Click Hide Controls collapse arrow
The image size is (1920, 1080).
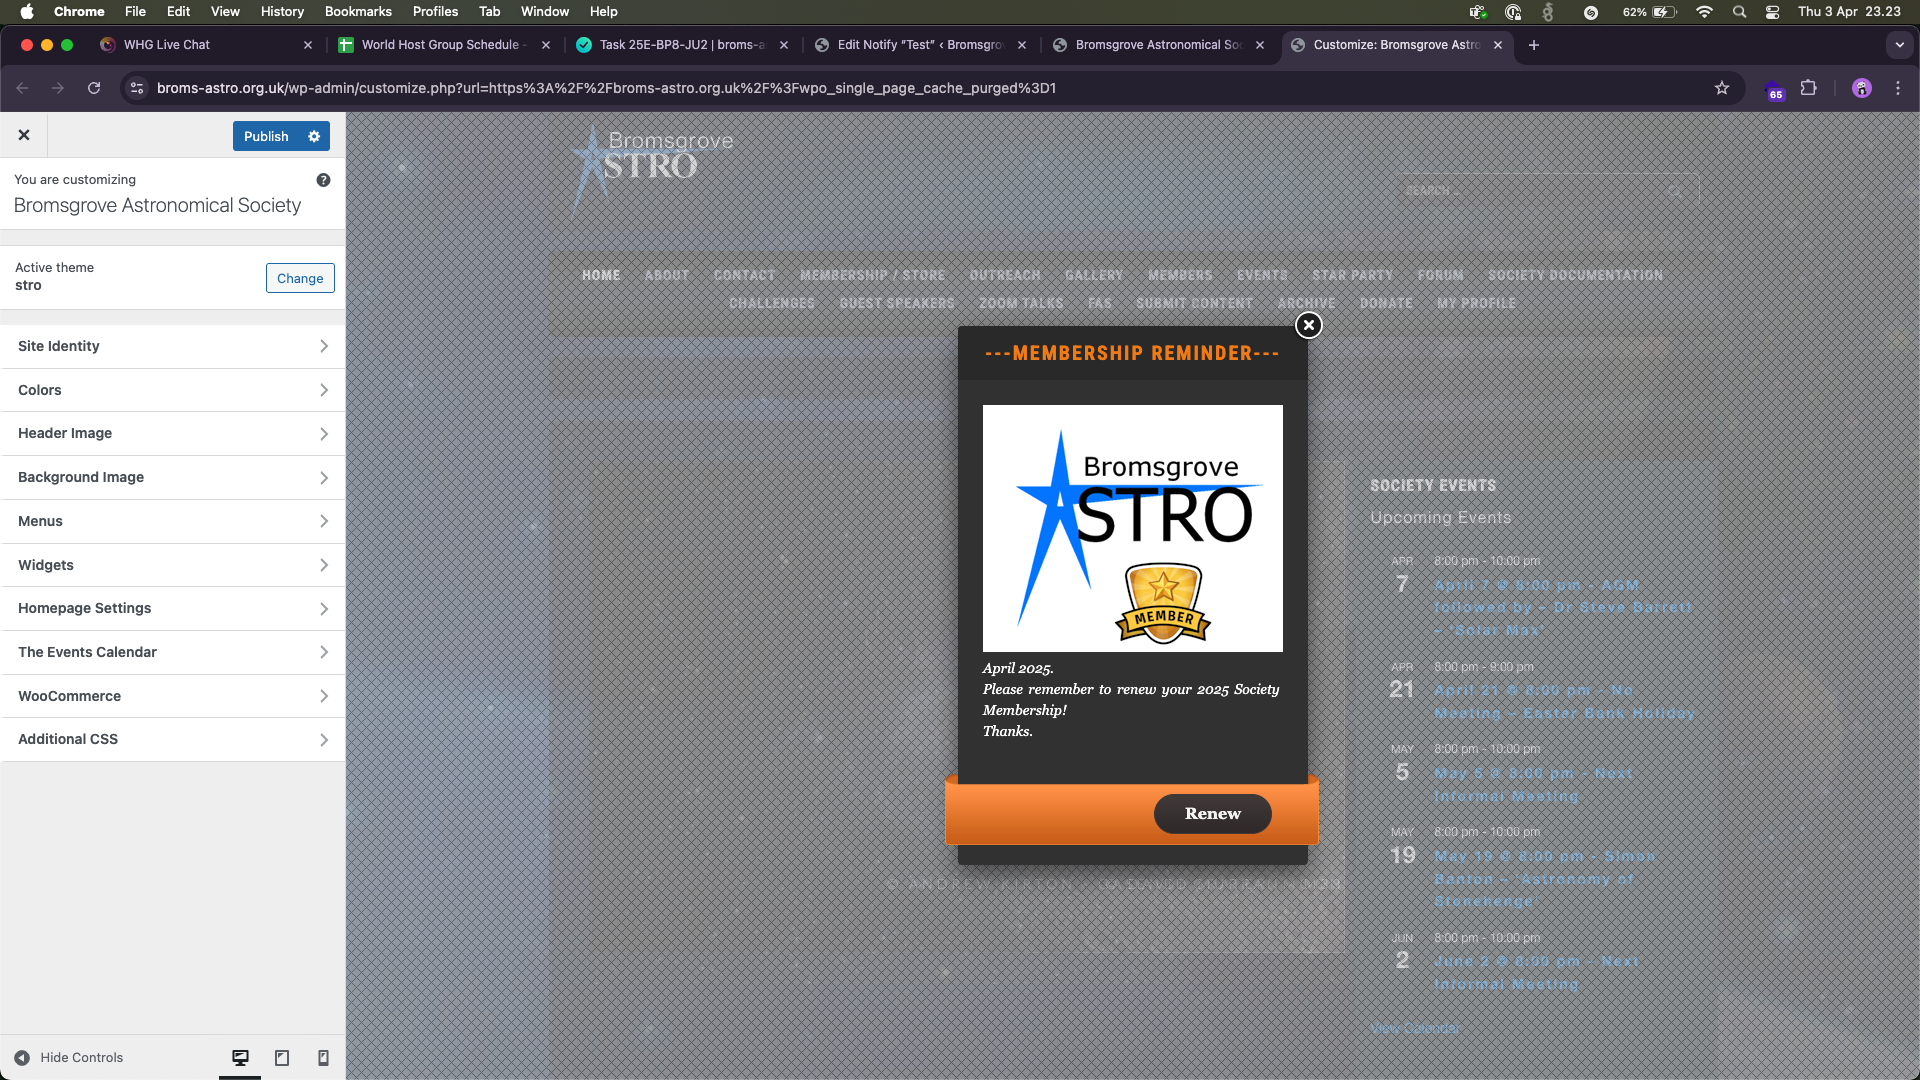click(22, 1058)
